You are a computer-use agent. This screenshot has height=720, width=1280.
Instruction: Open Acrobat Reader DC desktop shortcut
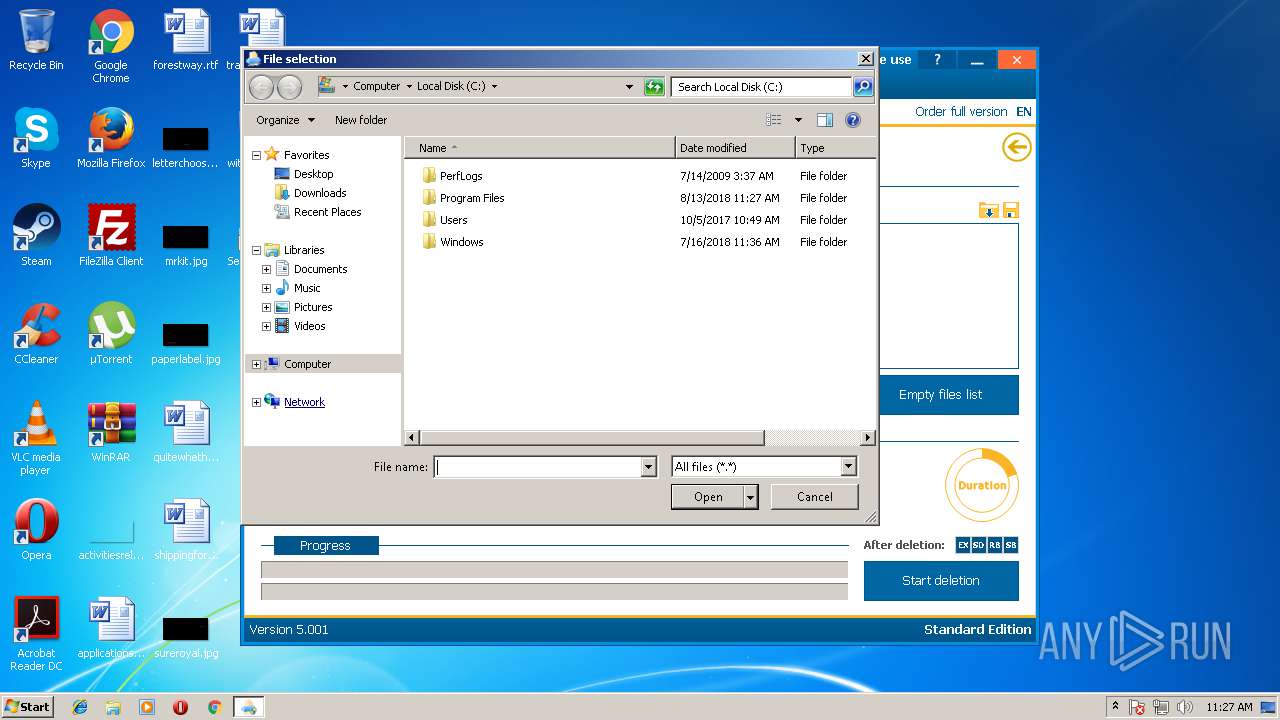point(36,634)
